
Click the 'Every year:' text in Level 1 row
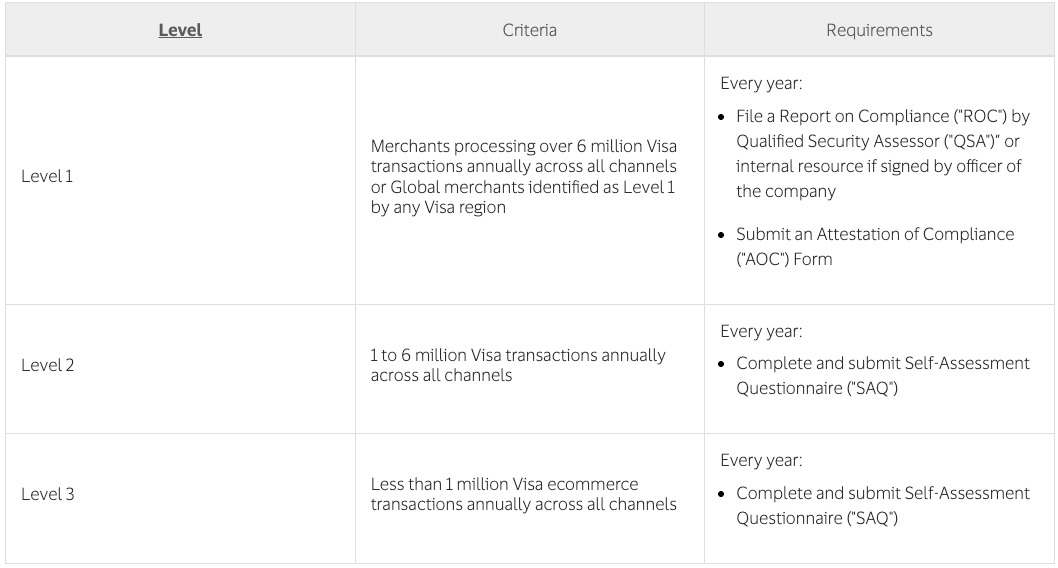pos(761,83)
